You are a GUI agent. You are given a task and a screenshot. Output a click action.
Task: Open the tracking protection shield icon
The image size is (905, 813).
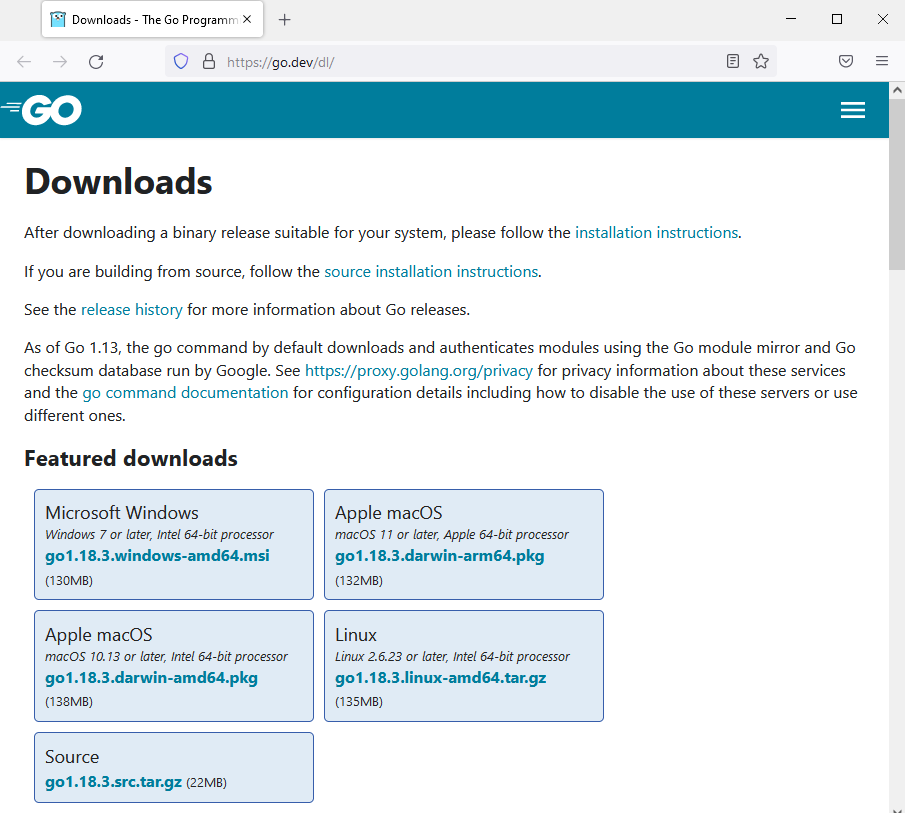[x=181, y=61]
